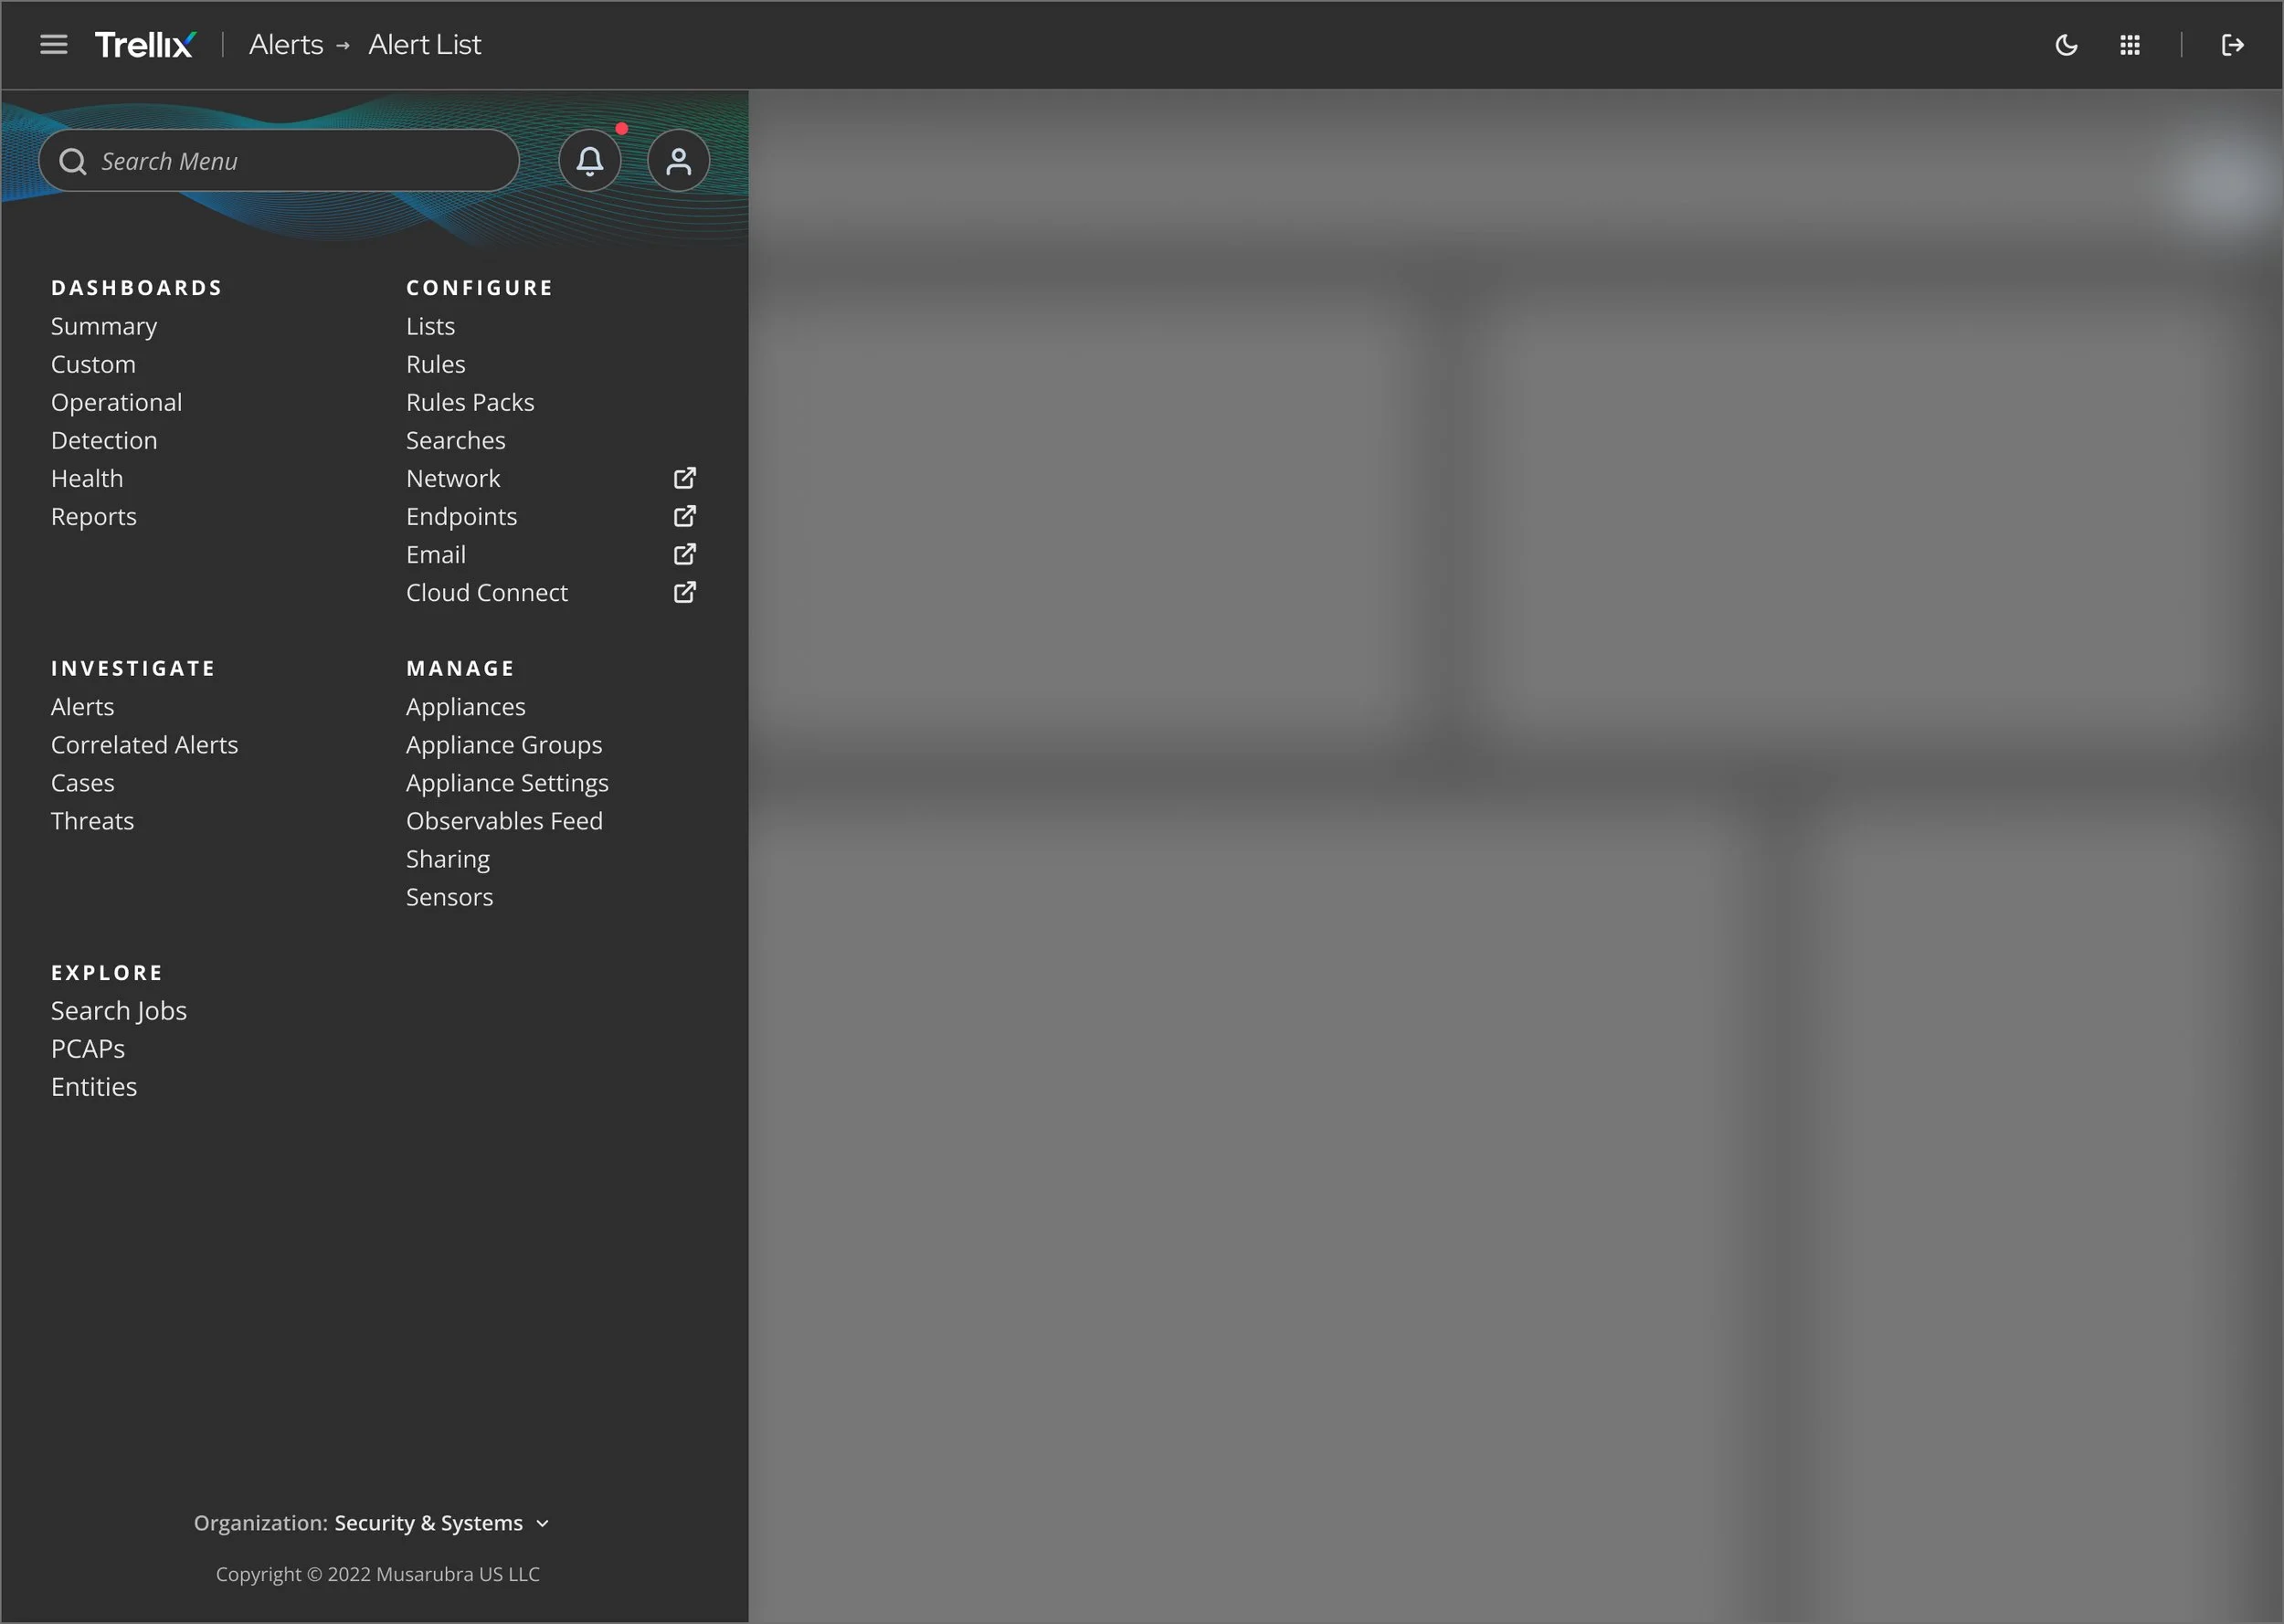The width and height of the screenshot is (2284, 1624).
Task: Click the hamburger menu icon
Action: (x=53, y=45)
